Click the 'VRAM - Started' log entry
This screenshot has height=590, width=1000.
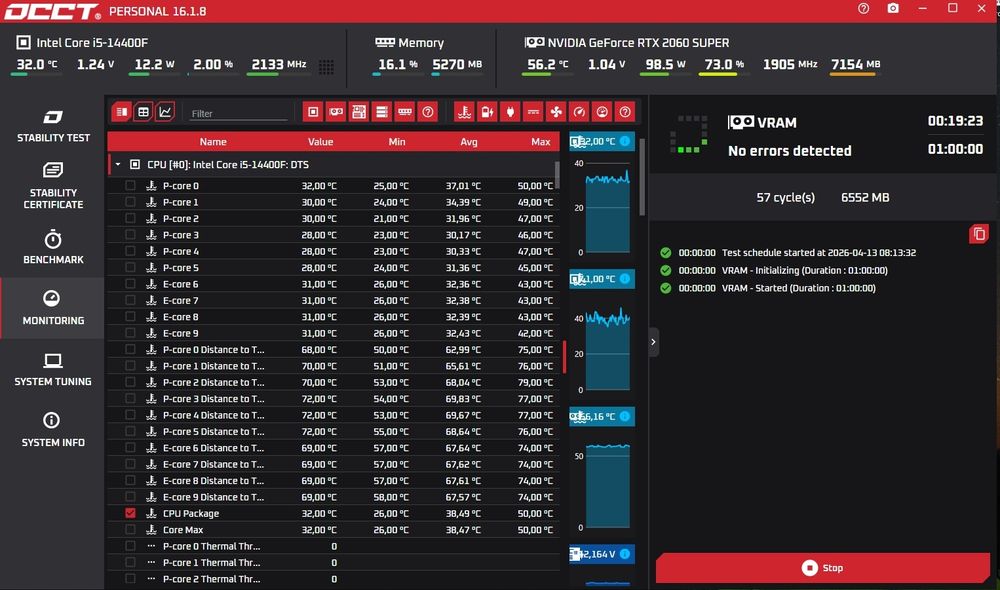point(799,288)
